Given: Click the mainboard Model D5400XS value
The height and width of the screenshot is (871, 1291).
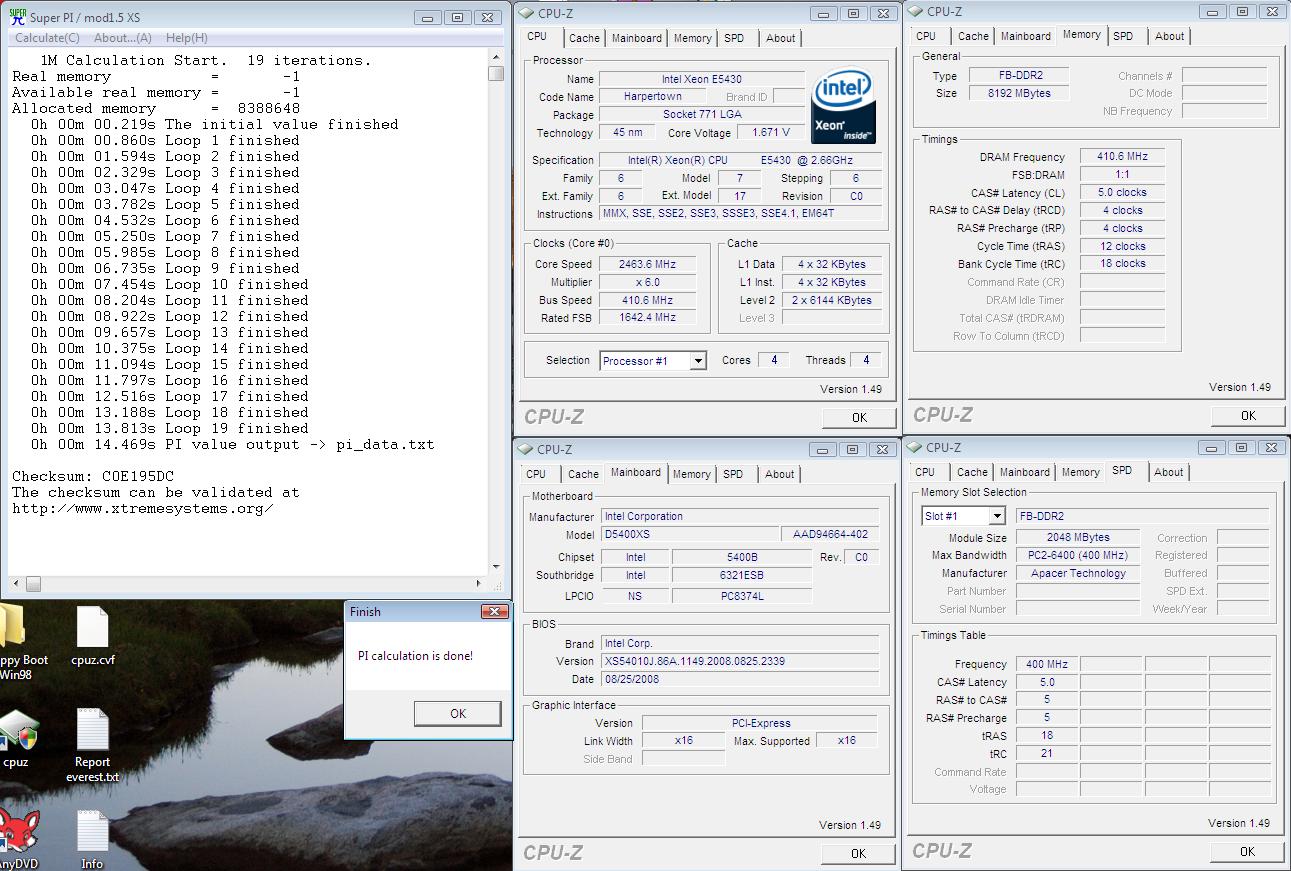Looking at the screenshot, I should coord(688,534).
